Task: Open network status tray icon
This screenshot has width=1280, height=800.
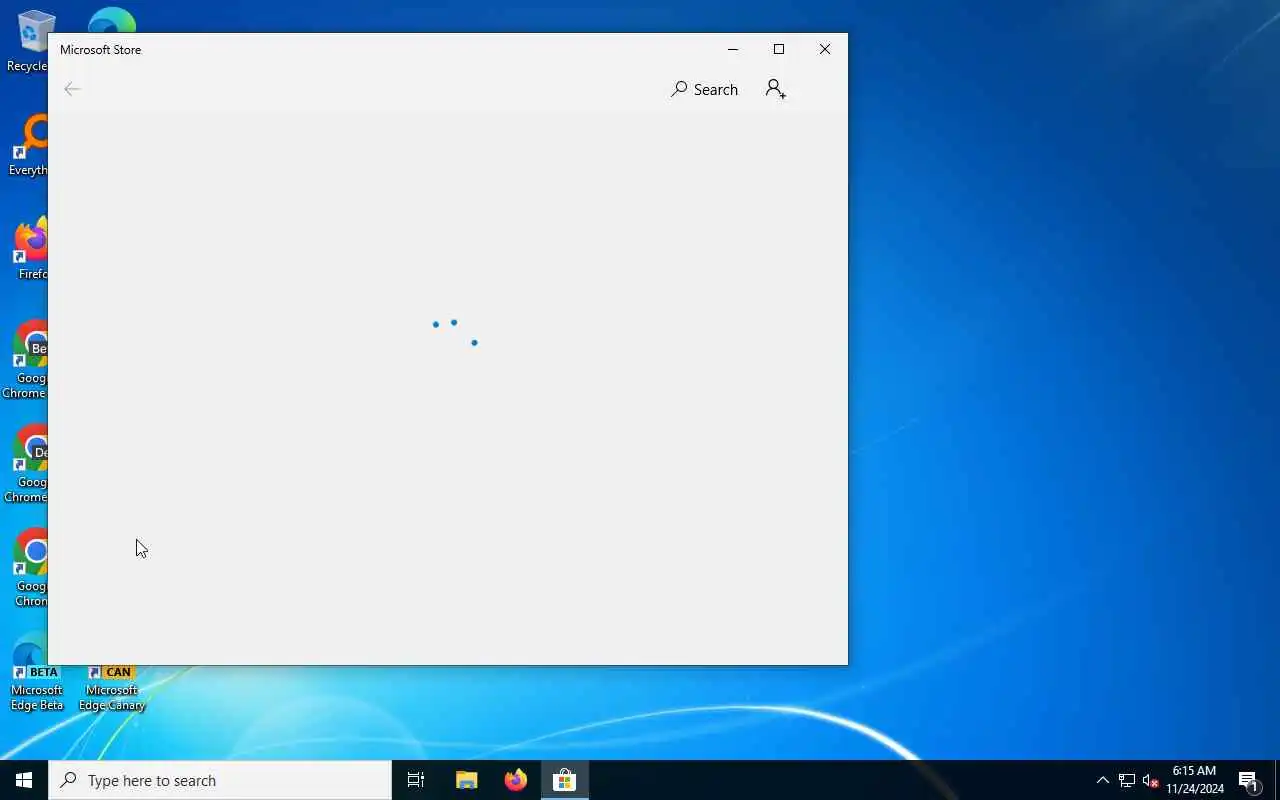Action: [x=1127, y=780]
